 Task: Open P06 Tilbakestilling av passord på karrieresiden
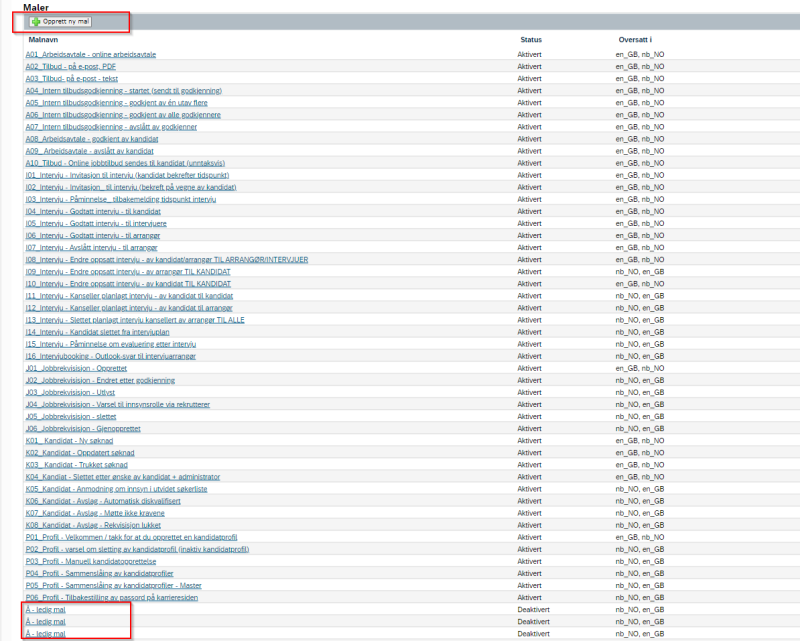[112, 598]
